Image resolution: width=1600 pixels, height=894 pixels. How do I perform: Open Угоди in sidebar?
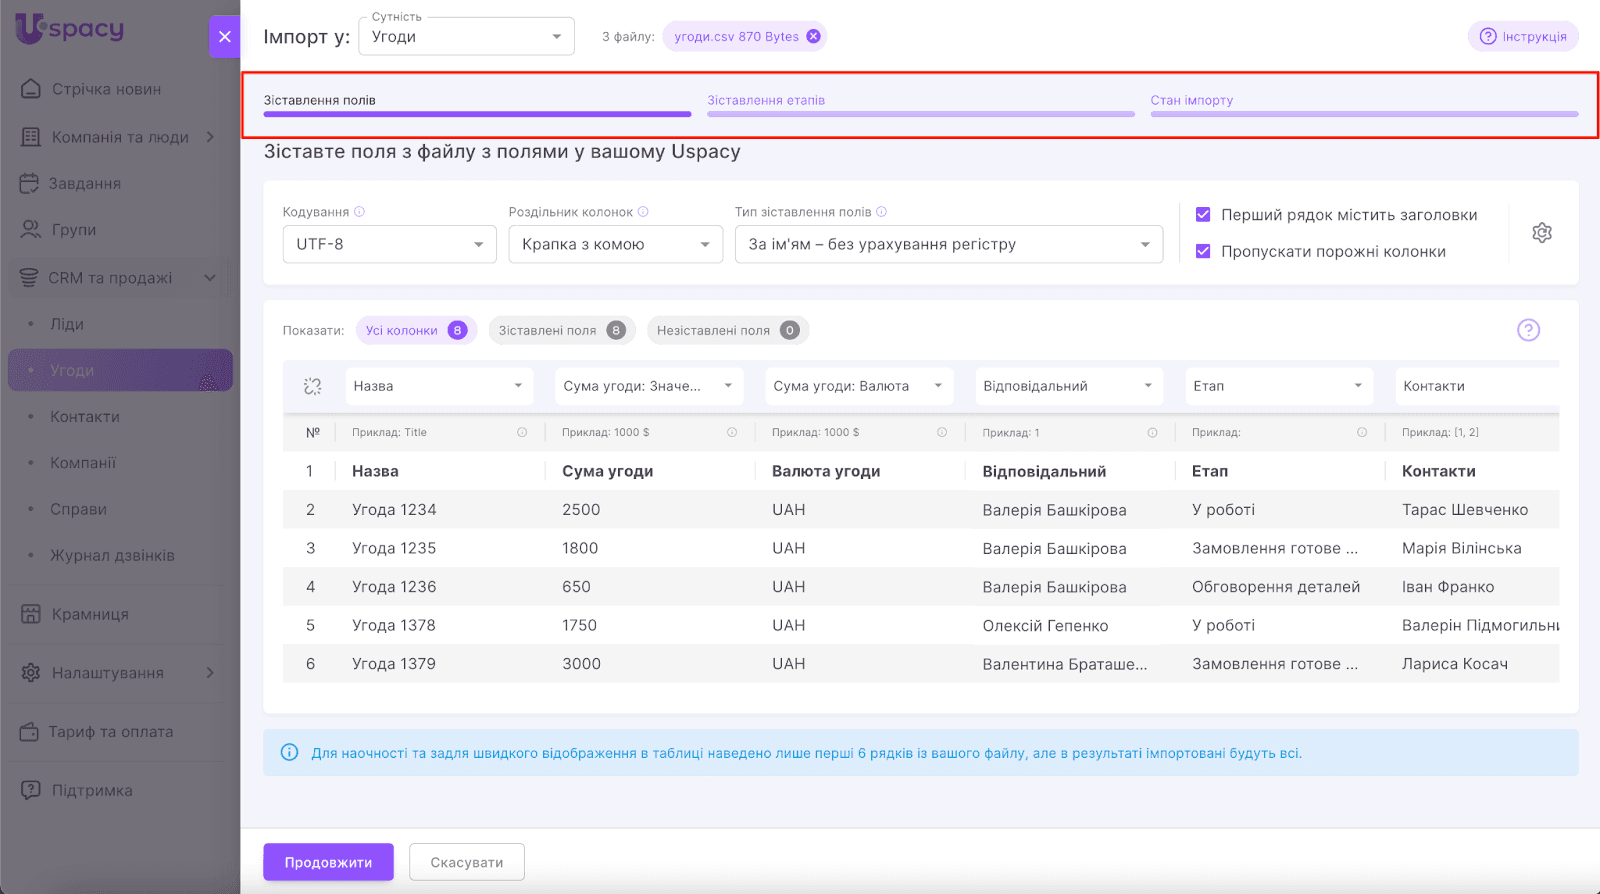coord(120,370)
